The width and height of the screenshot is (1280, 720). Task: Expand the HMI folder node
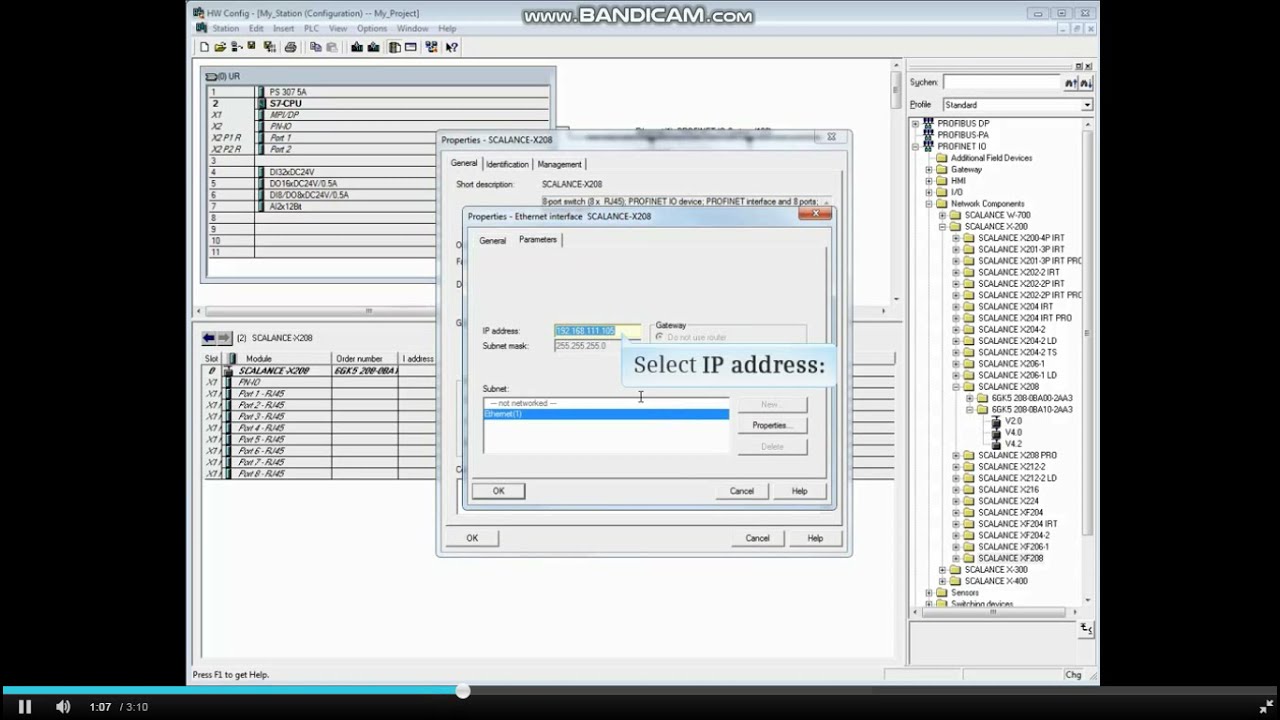[x=929, y=181]
